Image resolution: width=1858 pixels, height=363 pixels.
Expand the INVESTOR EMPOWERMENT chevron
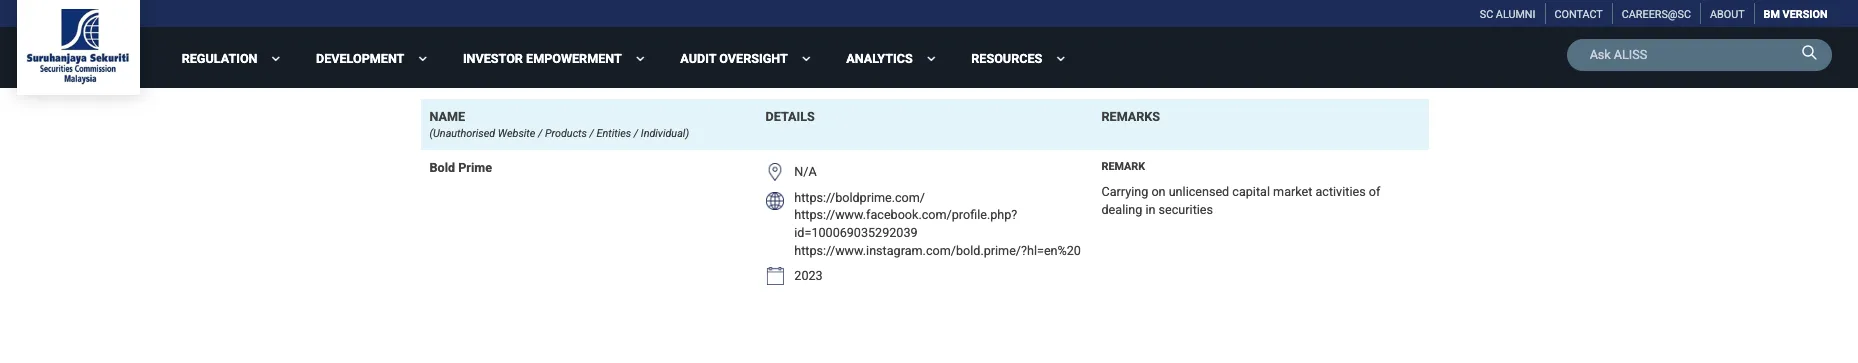click(640, 59)
